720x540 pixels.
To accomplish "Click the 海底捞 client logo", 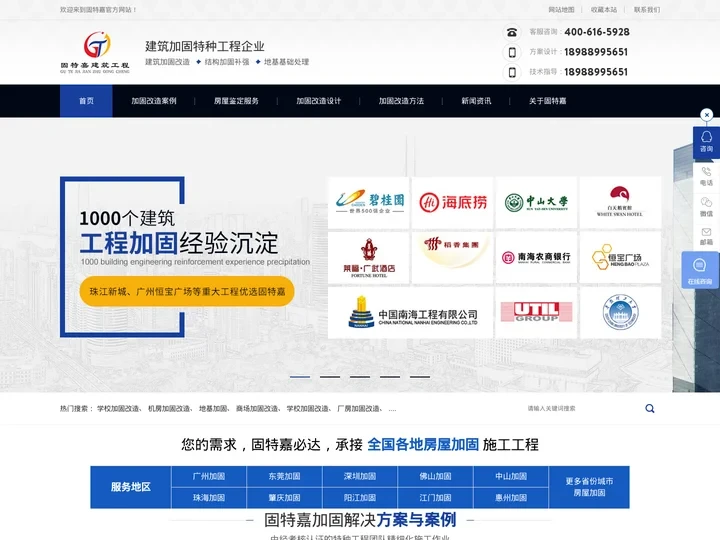I will tap(452, 202).
